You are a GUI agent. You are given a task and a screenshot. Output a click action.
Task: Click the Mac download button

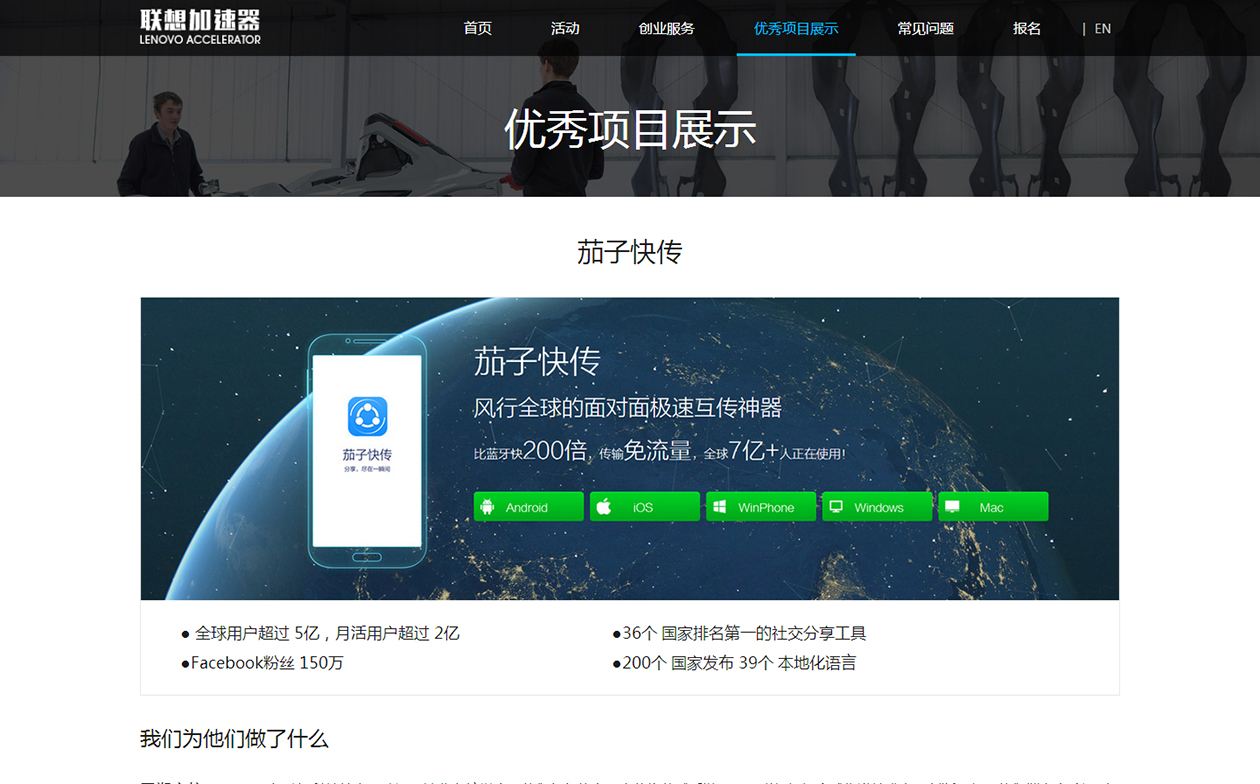993,506
